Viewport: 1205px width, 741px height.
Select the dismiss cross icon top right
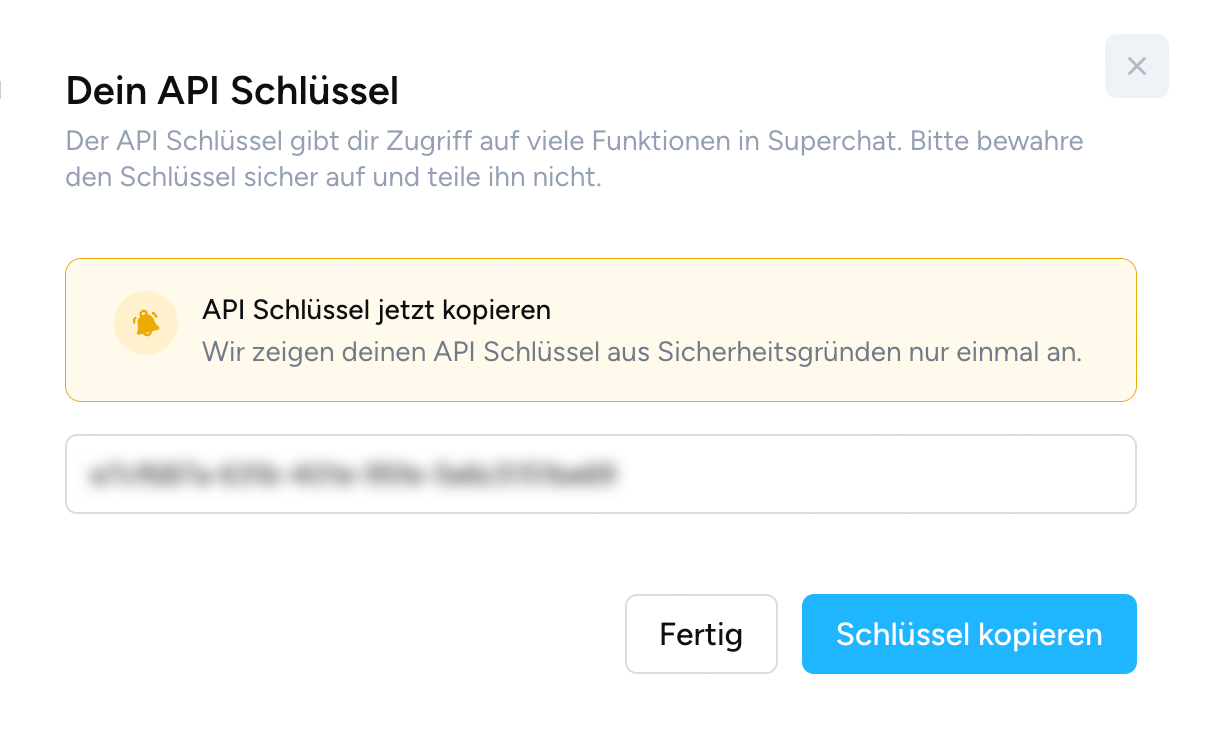tap(1136, 66)
